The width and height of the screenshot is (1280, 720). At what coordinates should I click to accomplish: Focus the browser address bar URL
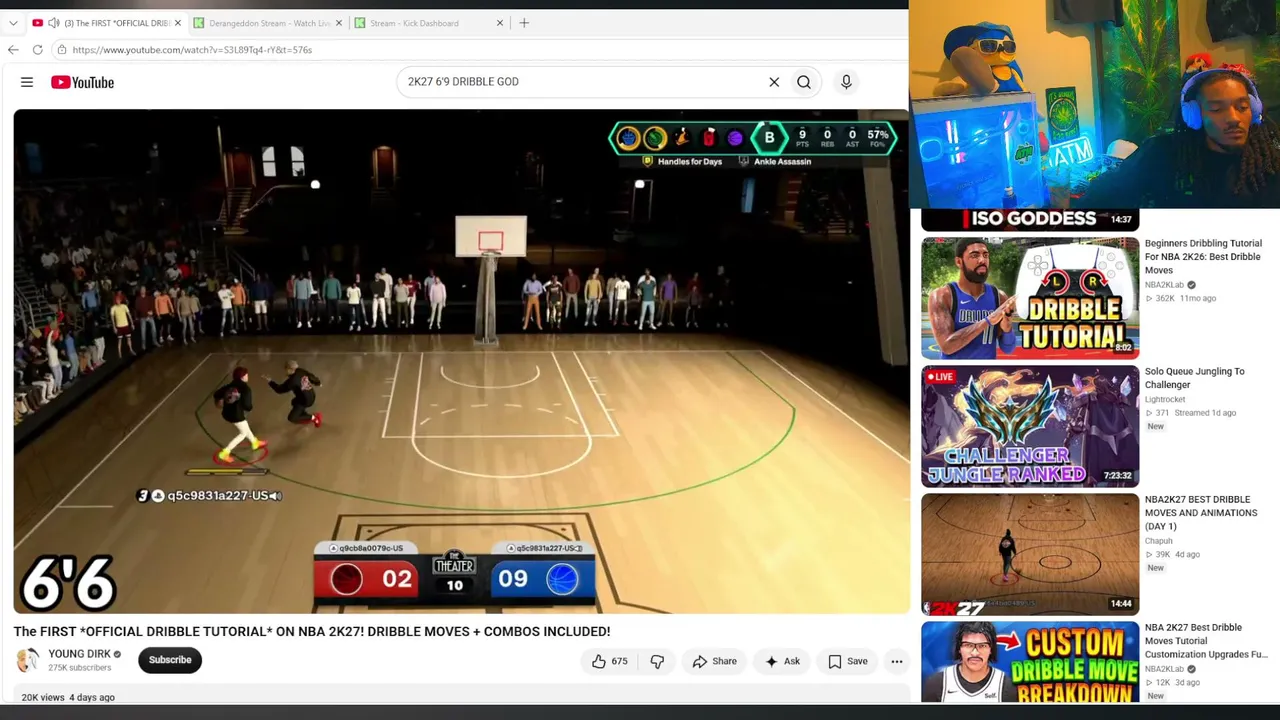(192, 50)
